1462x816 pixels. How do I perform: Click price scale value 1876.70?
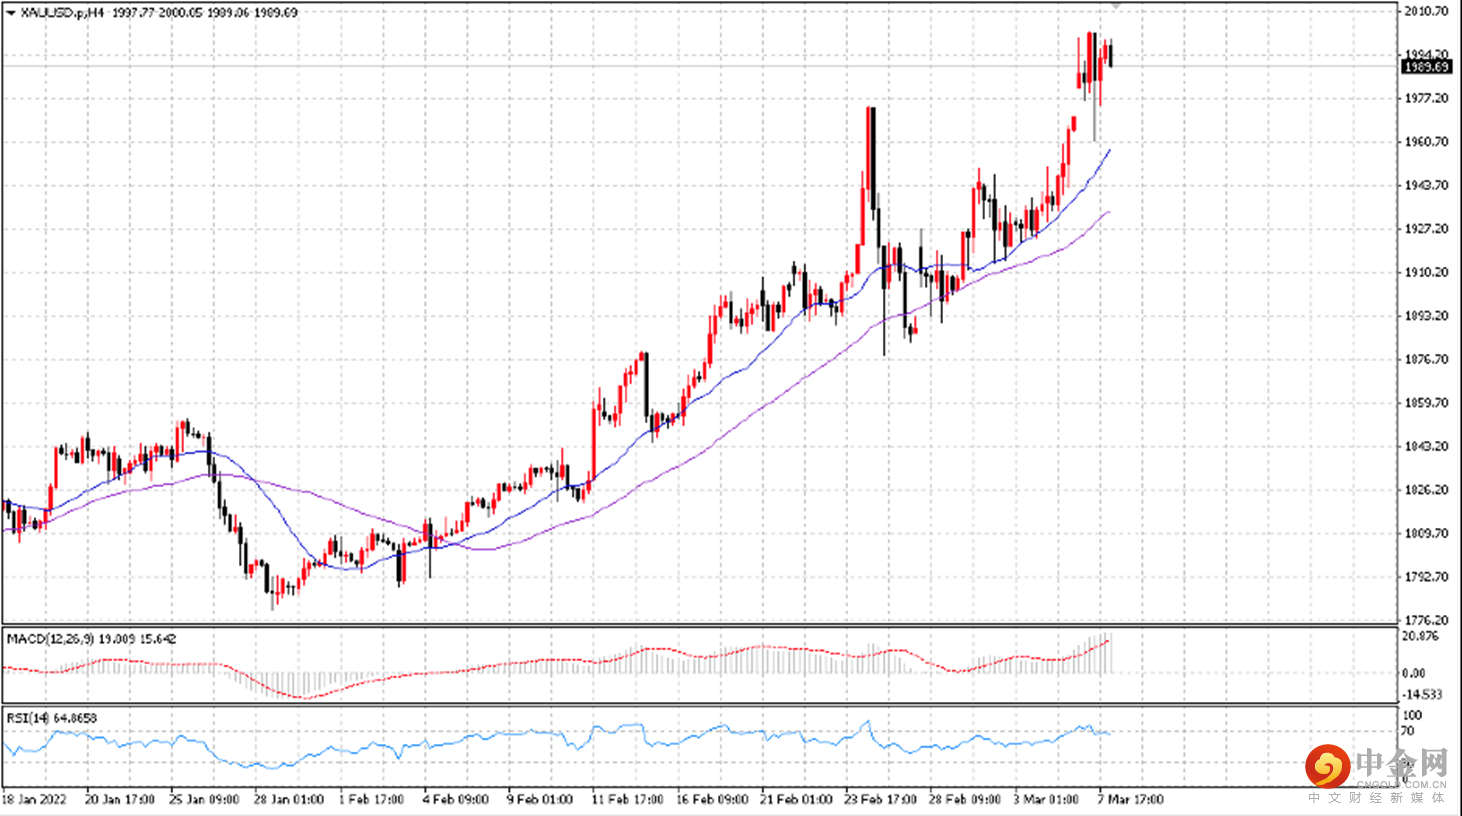tap(1426, 359)
